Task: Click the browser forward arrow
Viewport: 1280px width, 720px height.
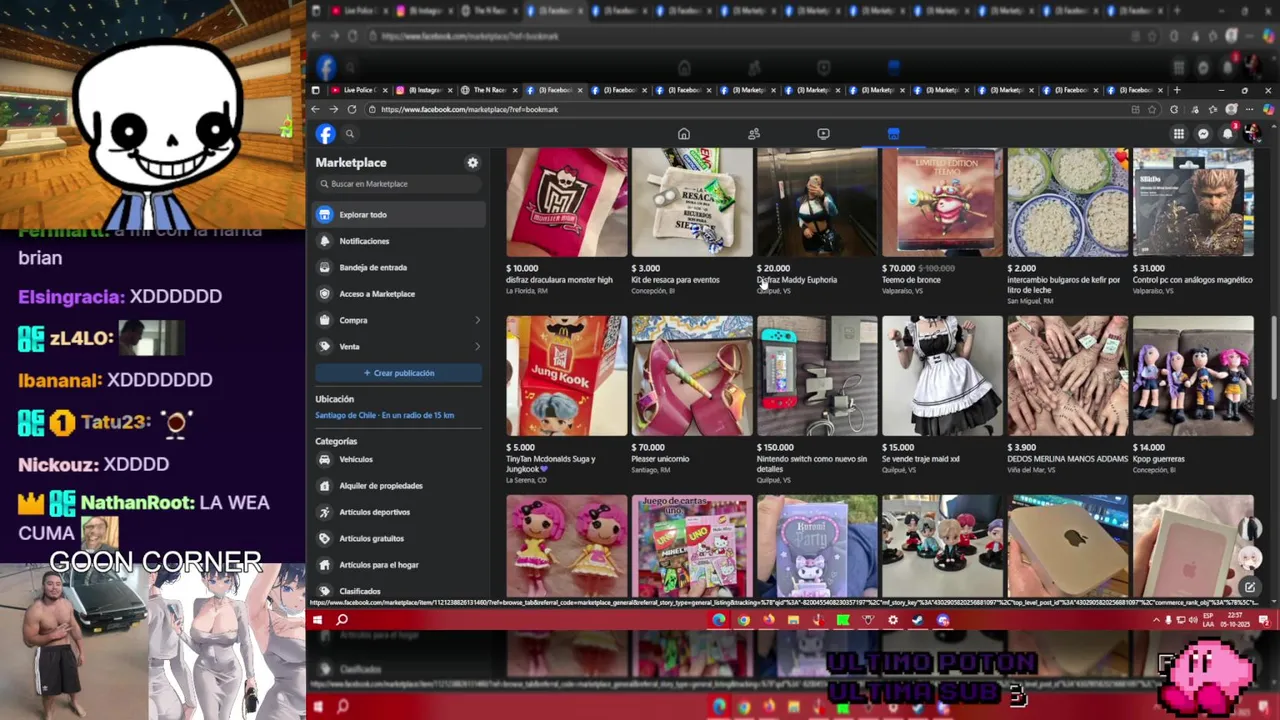Action: tap(333, 109)
